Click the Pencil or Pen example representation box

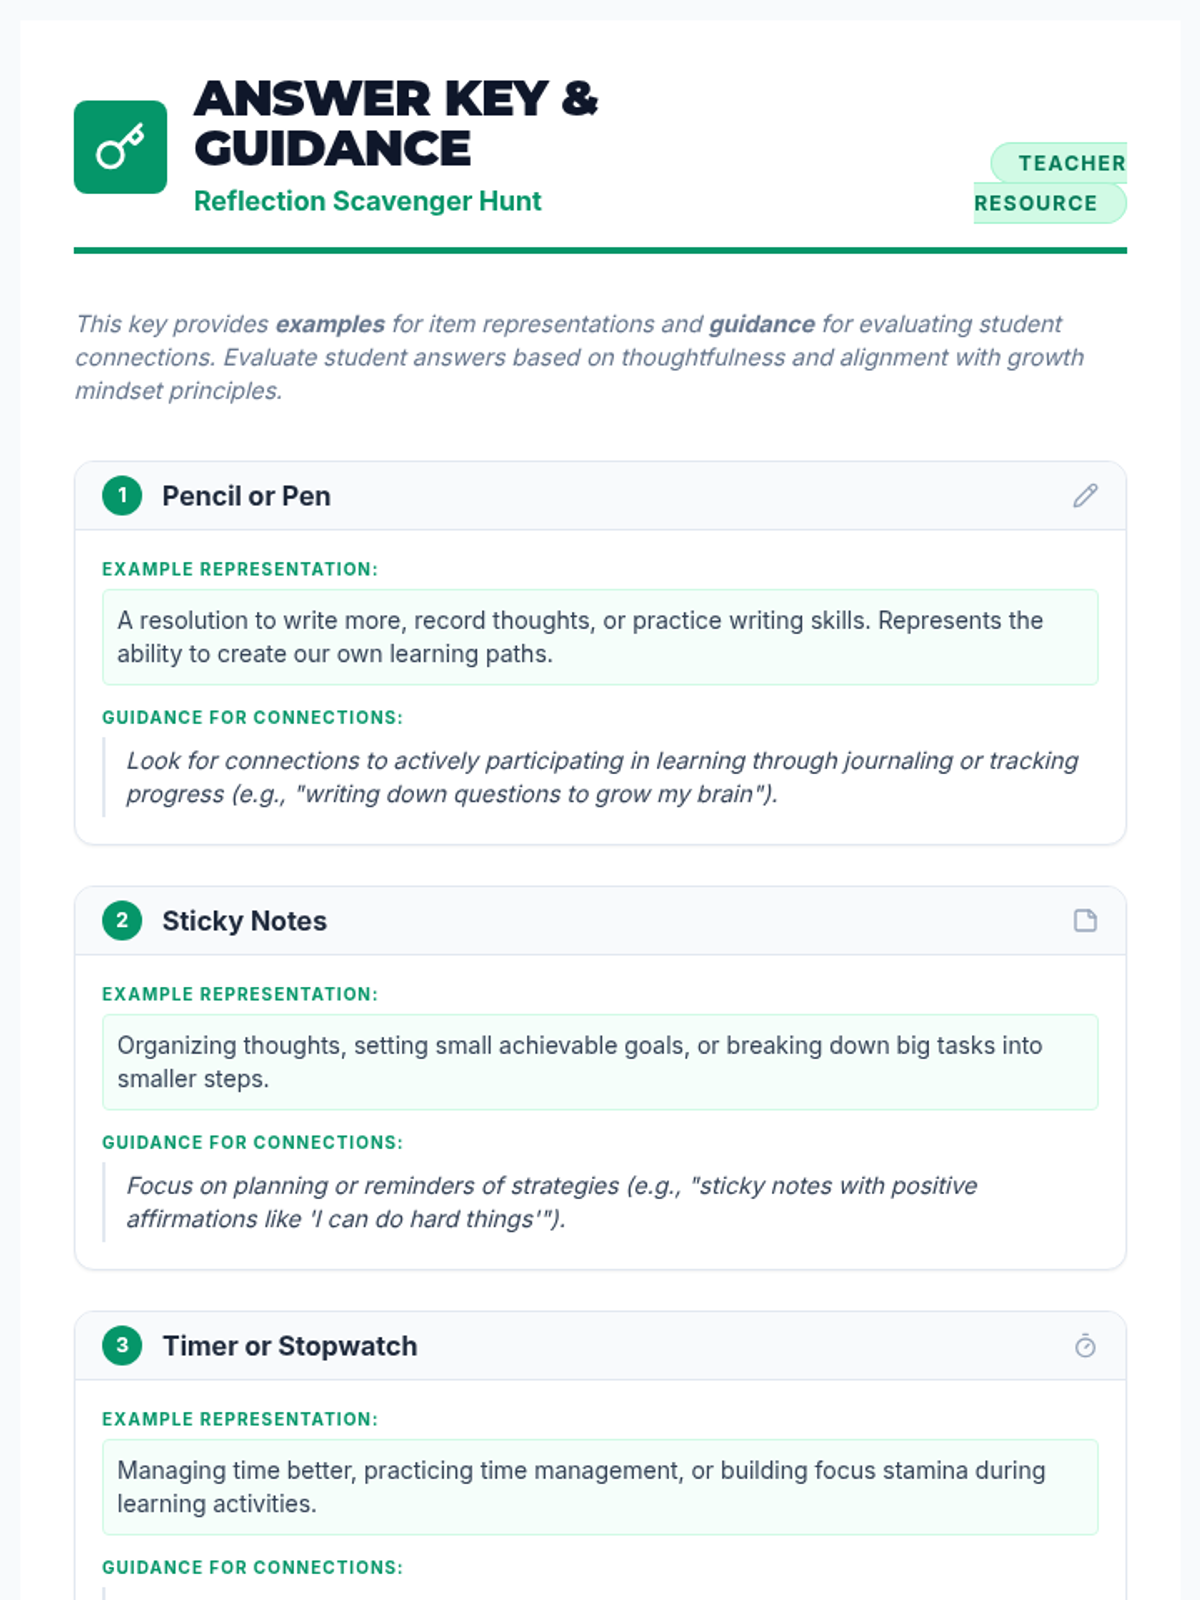pyautogui.click(x=600, y=637)
